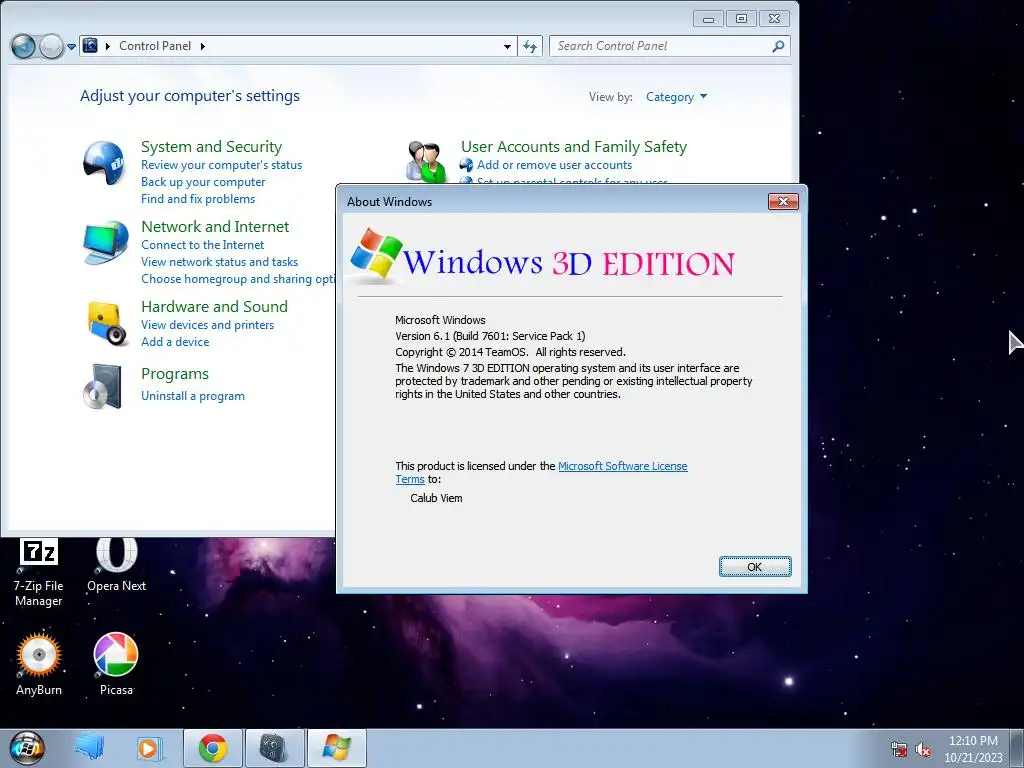
Task: Open Programs heading link
Action: pyautogui.click(x=175, y=374)
